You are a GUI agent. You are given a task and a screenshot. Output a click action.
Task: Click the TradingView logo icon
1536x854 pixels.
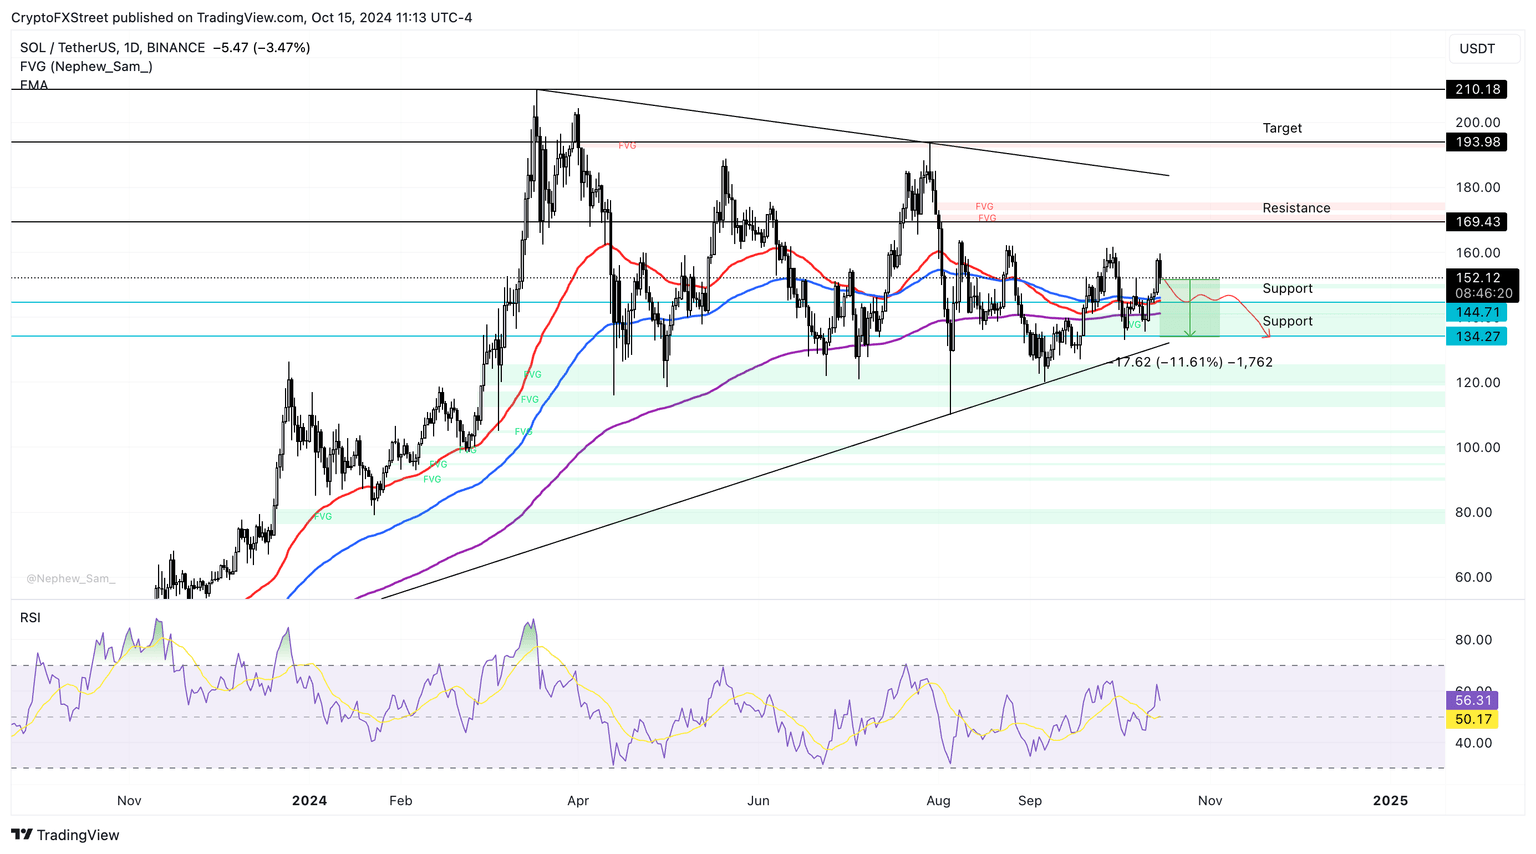pos(22,835)
